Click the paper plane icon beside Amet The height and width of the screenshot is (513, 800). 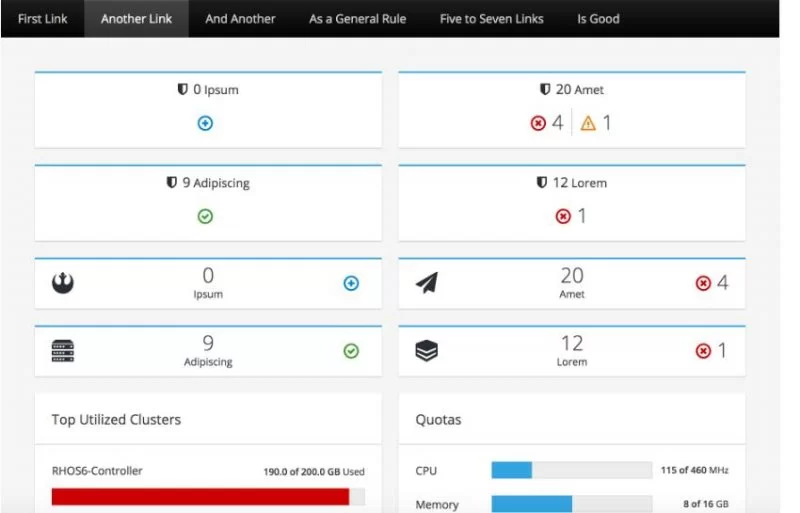[x=427, y=283]
